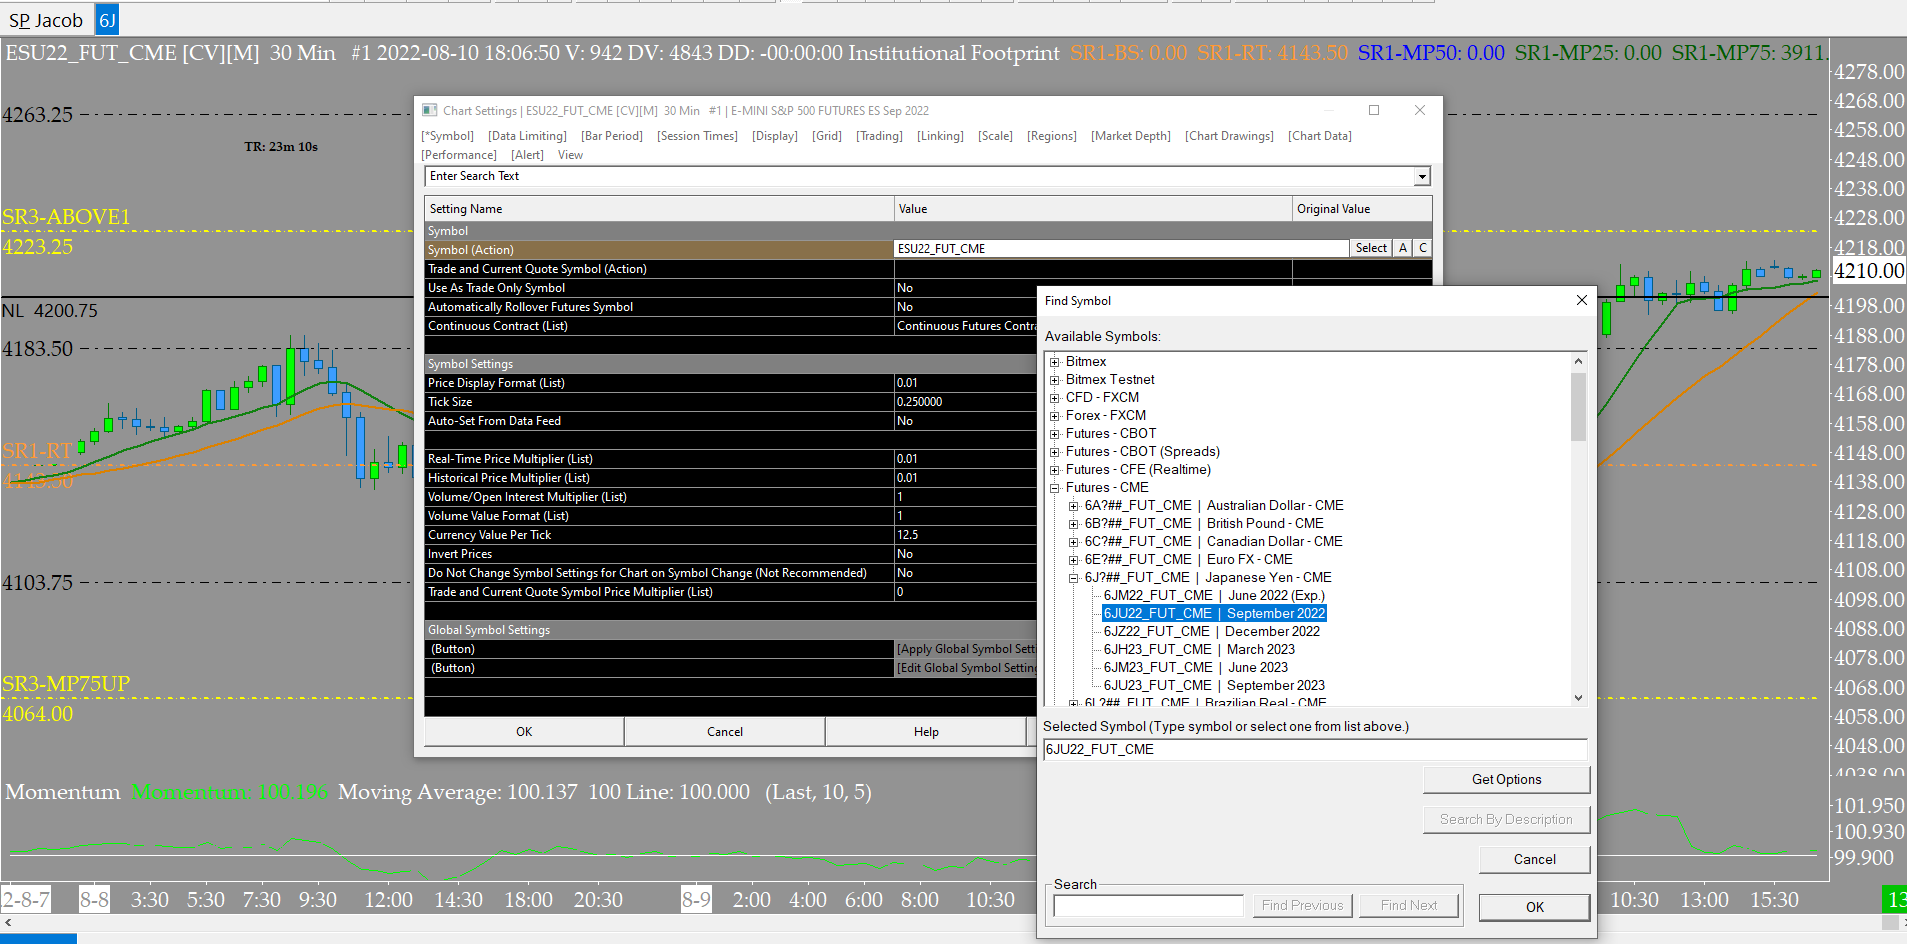Open the [Session Times] tab
Viewport: 1907px width, 944px height.
(x=697, y=136)
